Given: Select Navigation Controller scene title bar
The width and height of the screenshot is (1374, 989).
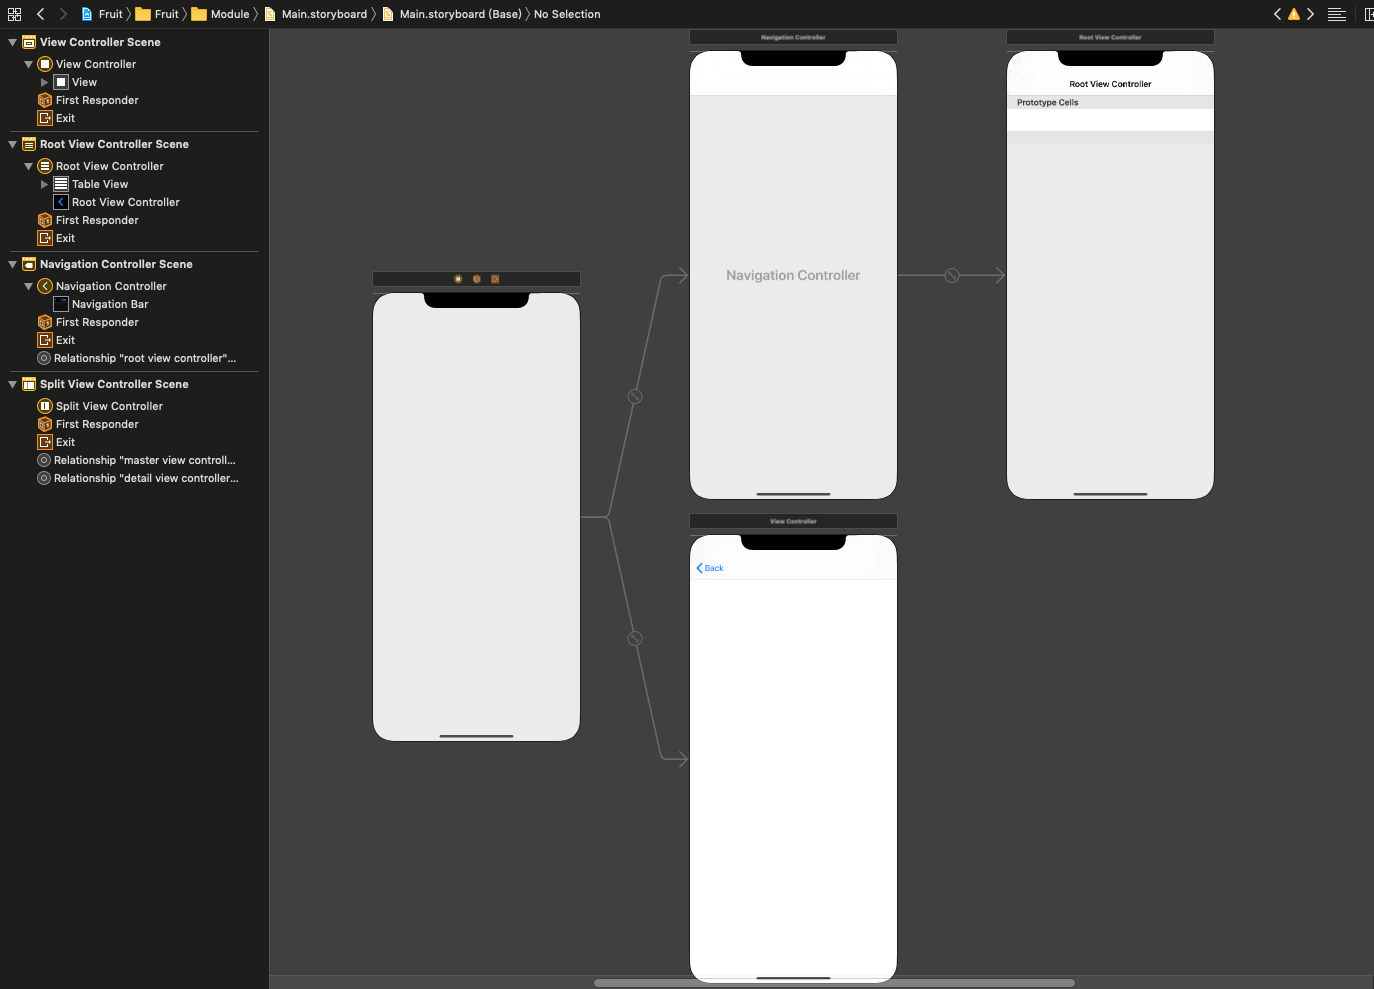Looking at the screenshot, I should (x=793, y=37).
